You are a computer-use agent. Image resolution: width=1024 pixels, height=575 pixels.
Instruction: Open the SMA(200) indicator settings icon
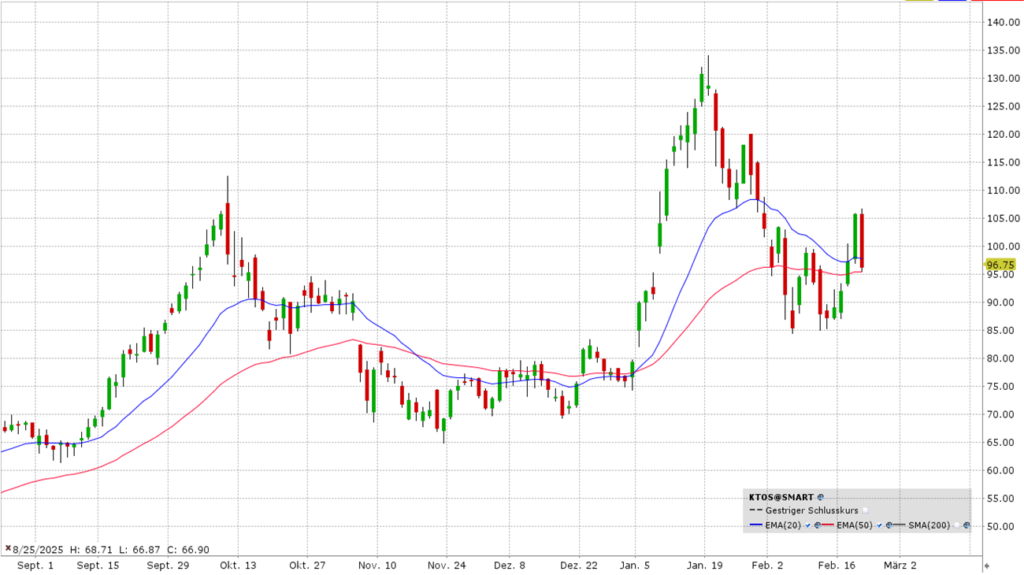pos(967,525)
